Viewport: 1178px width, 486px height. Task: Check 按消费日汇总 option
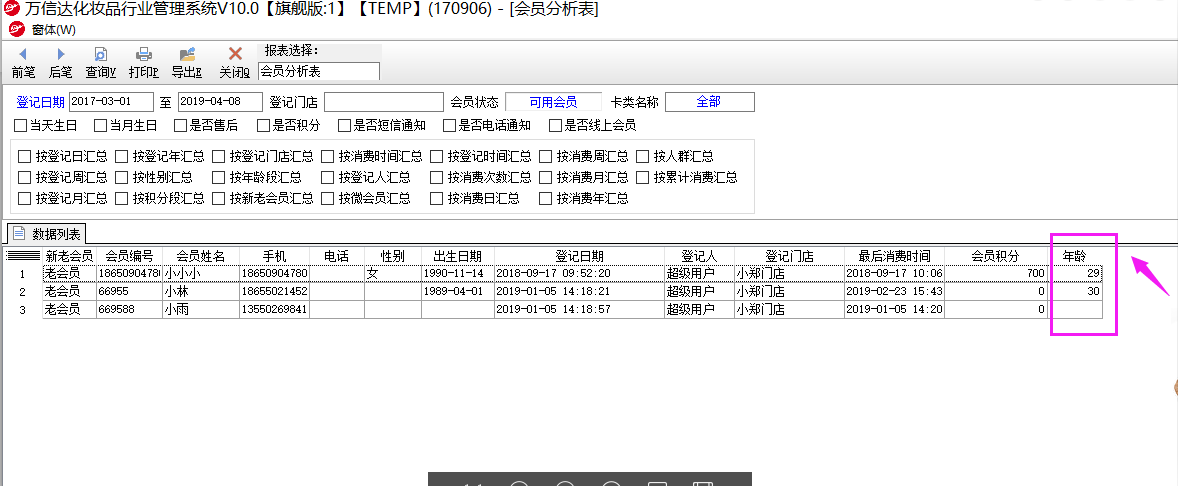(x=436, y=198)
